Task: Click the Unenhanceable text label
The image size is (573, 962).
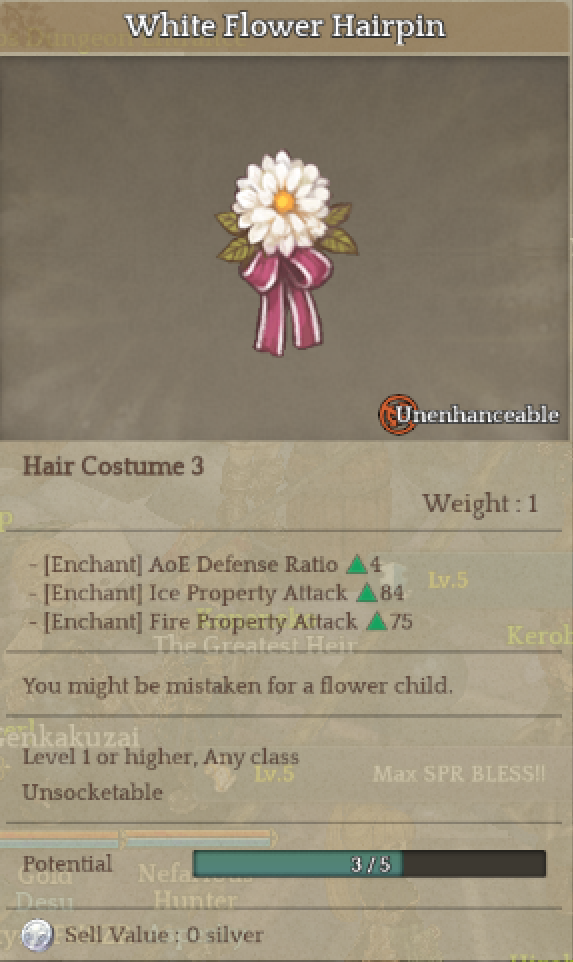Action: tap(477, 415)
